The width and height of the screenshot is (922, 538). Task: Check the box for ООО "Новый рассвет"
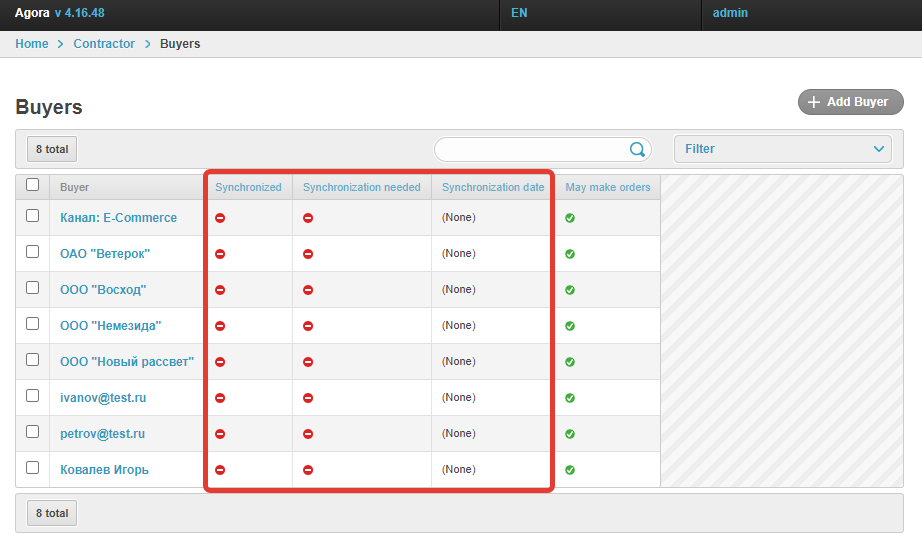point(33,360)
